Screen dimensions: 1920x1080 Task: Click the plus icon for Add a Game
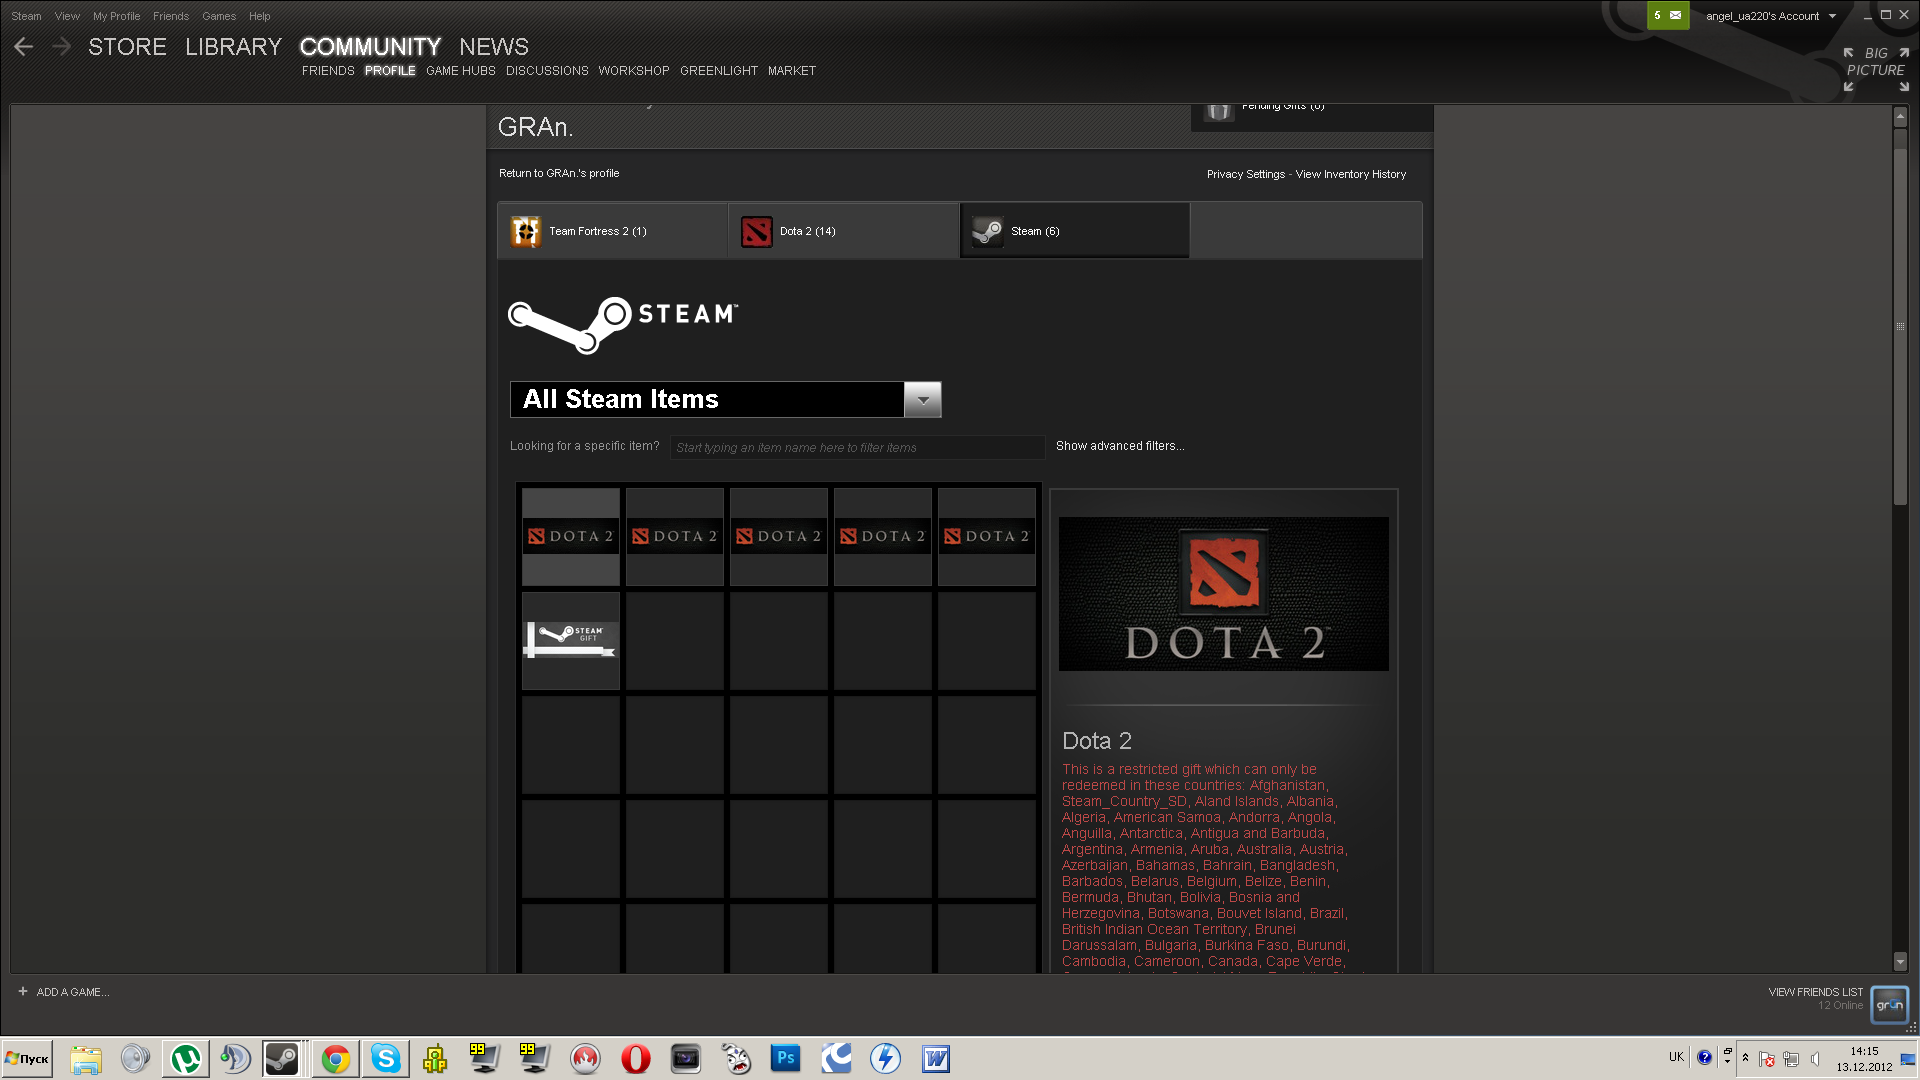[x=23, y=991]
